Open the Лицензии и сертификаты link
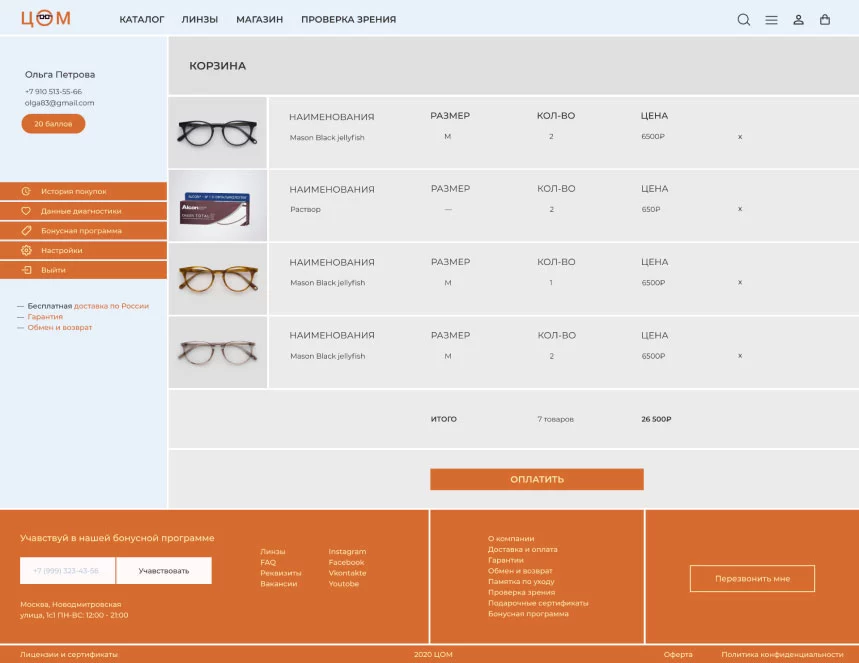 click(x=68, y=654)
